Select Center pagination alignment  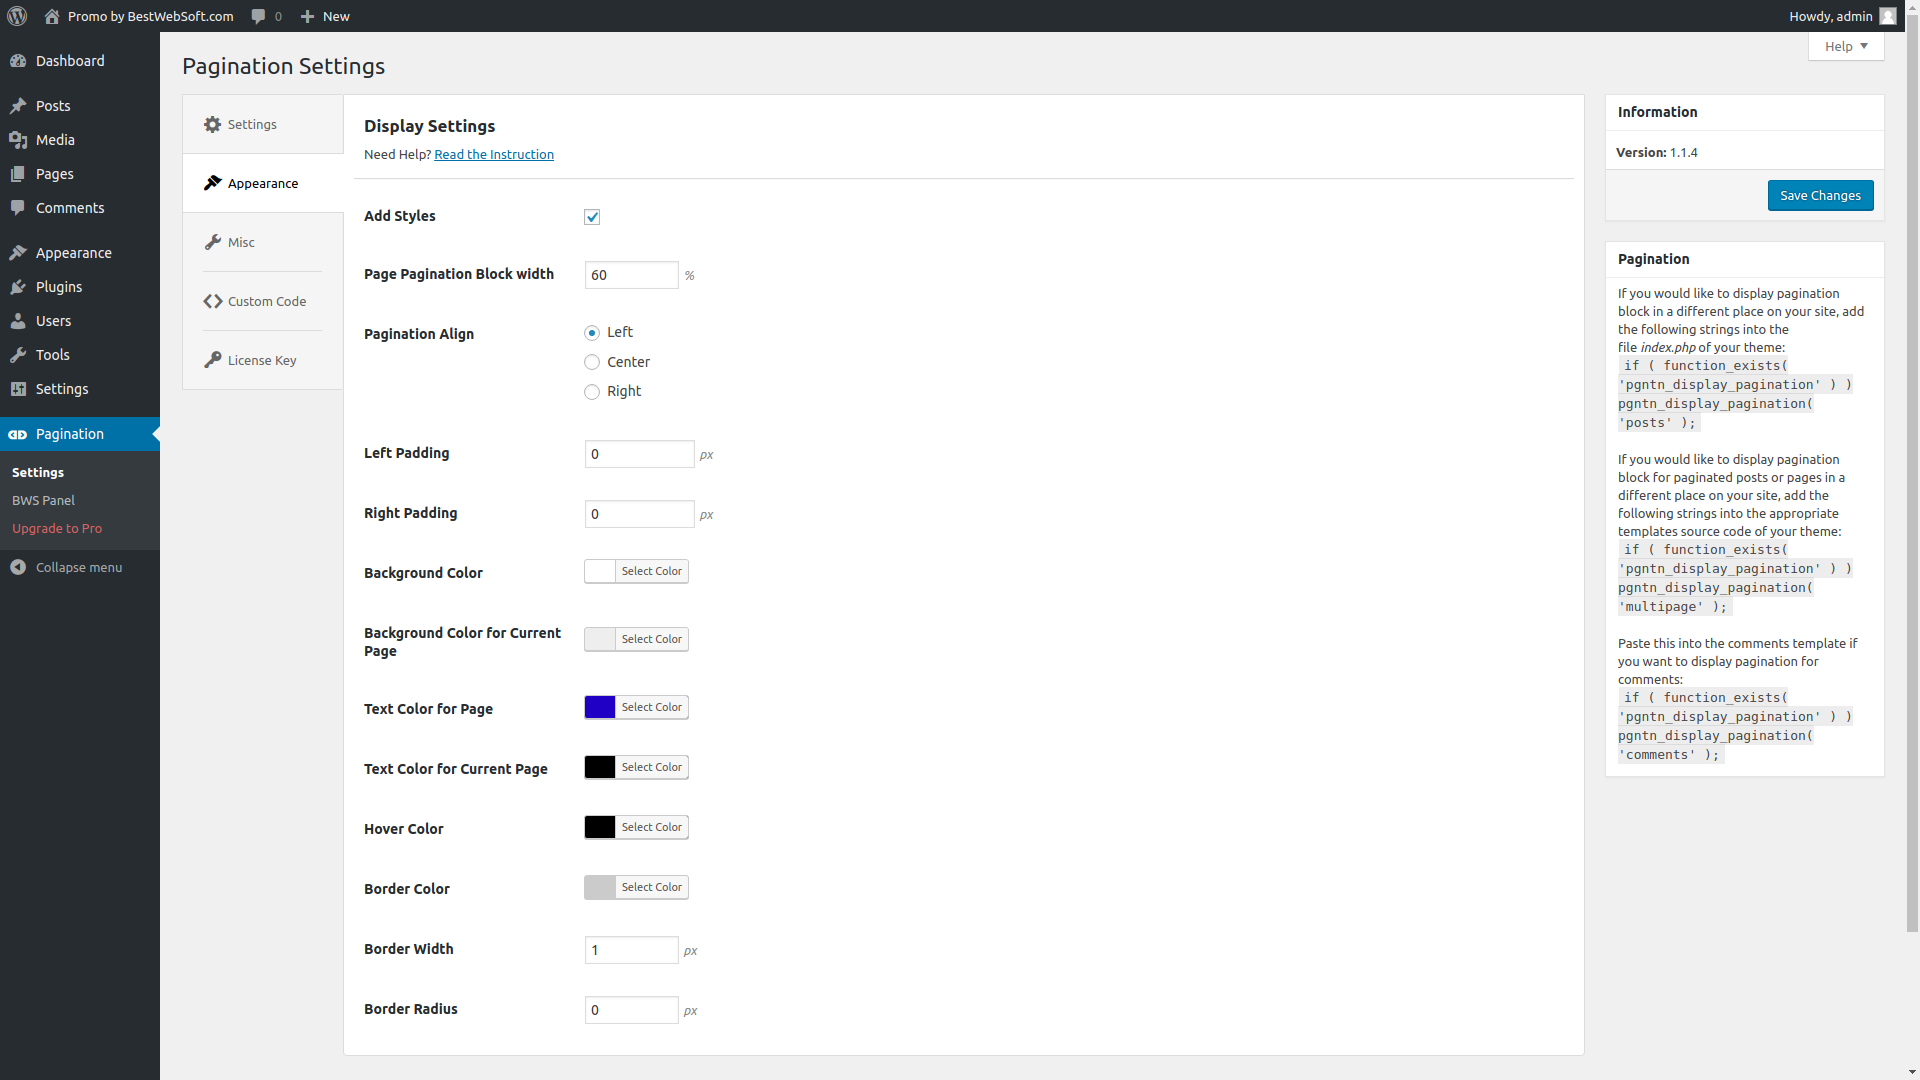pos(592,362)
